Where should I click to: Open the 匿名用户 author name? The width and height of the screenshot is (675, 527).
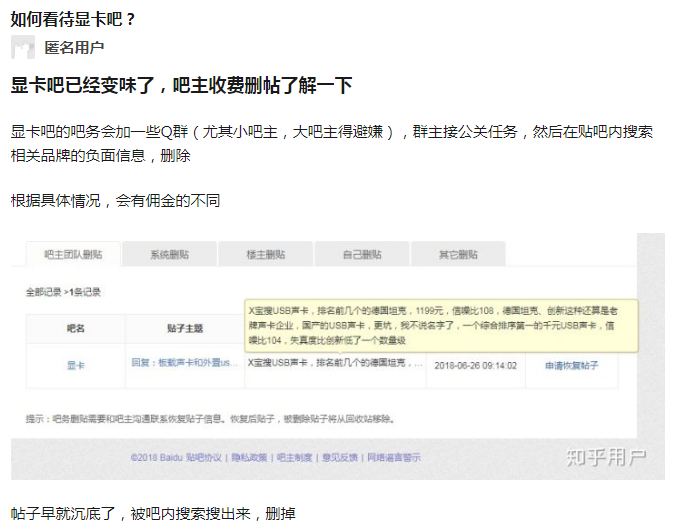pos(74,47)
